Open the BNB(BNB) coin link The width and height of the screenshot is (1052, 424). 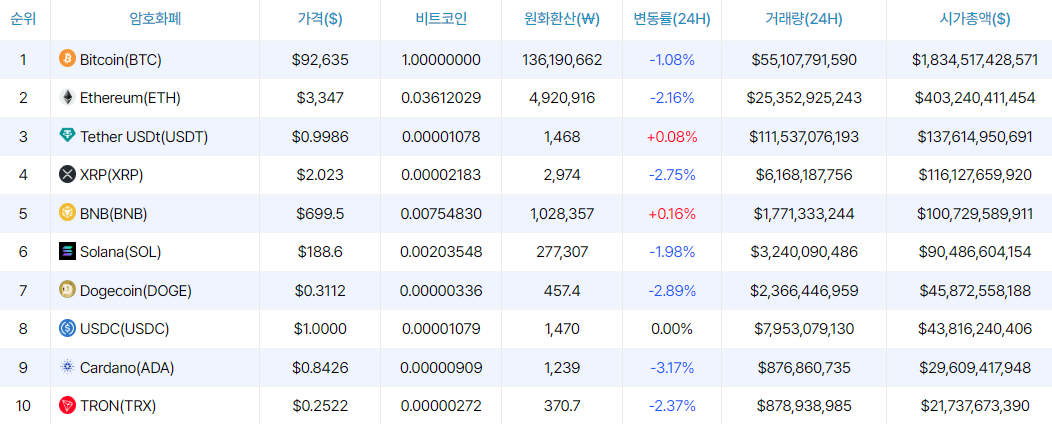[113, 214]
